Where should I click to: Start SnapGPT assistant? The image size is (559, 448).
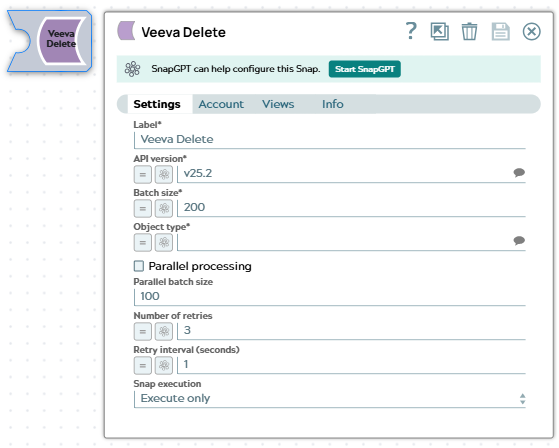coord(364,69)
